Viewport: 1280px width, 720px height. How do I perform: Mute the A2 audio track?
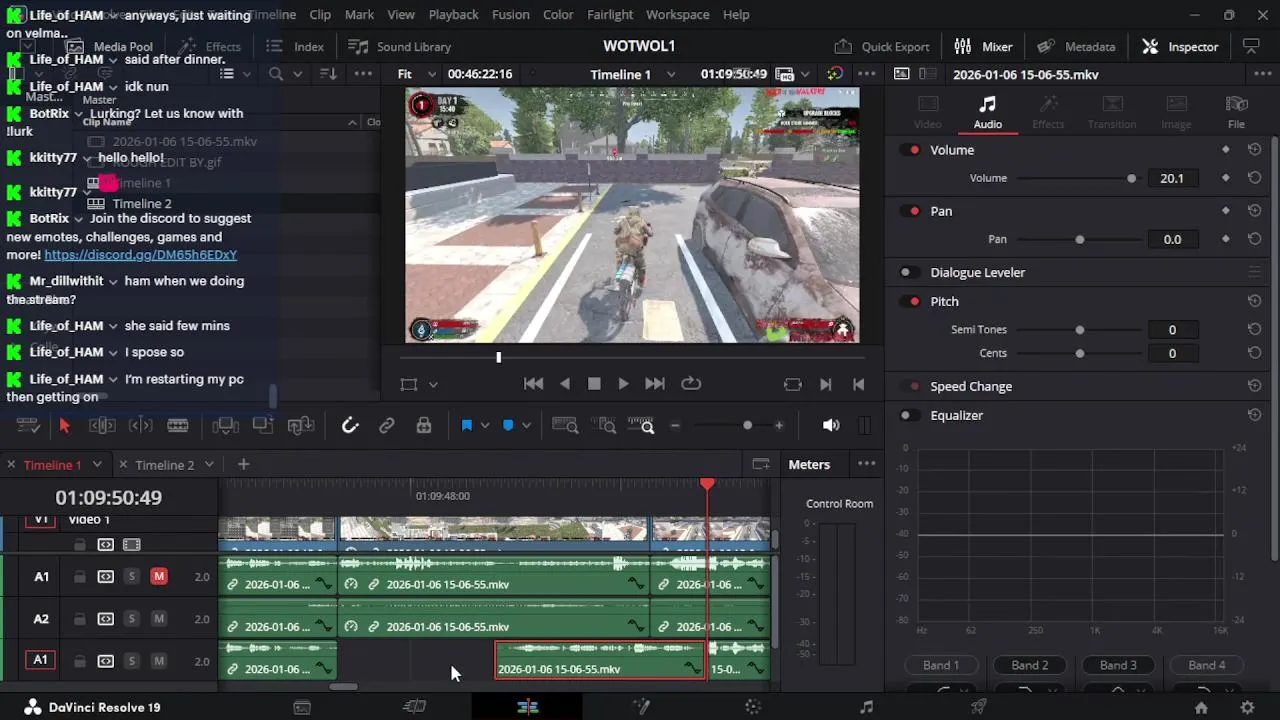click(x=159, y=619)
